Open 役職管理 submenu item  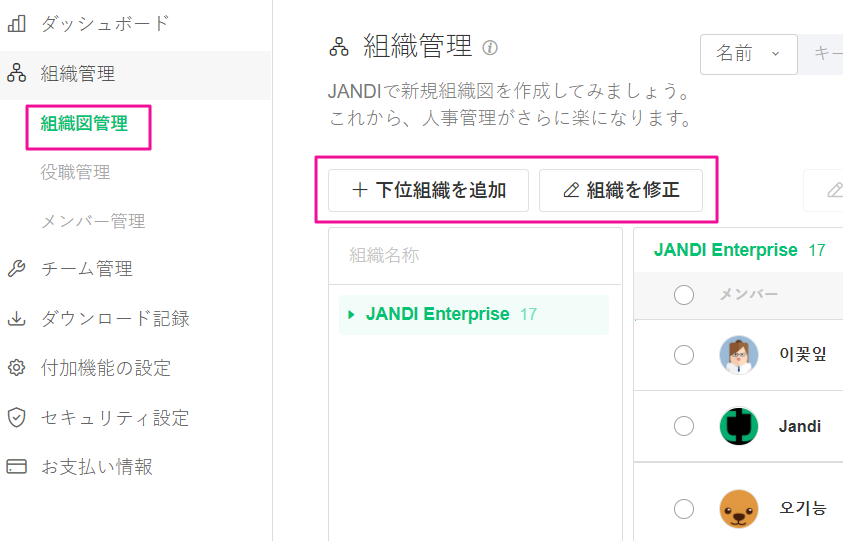75,172
